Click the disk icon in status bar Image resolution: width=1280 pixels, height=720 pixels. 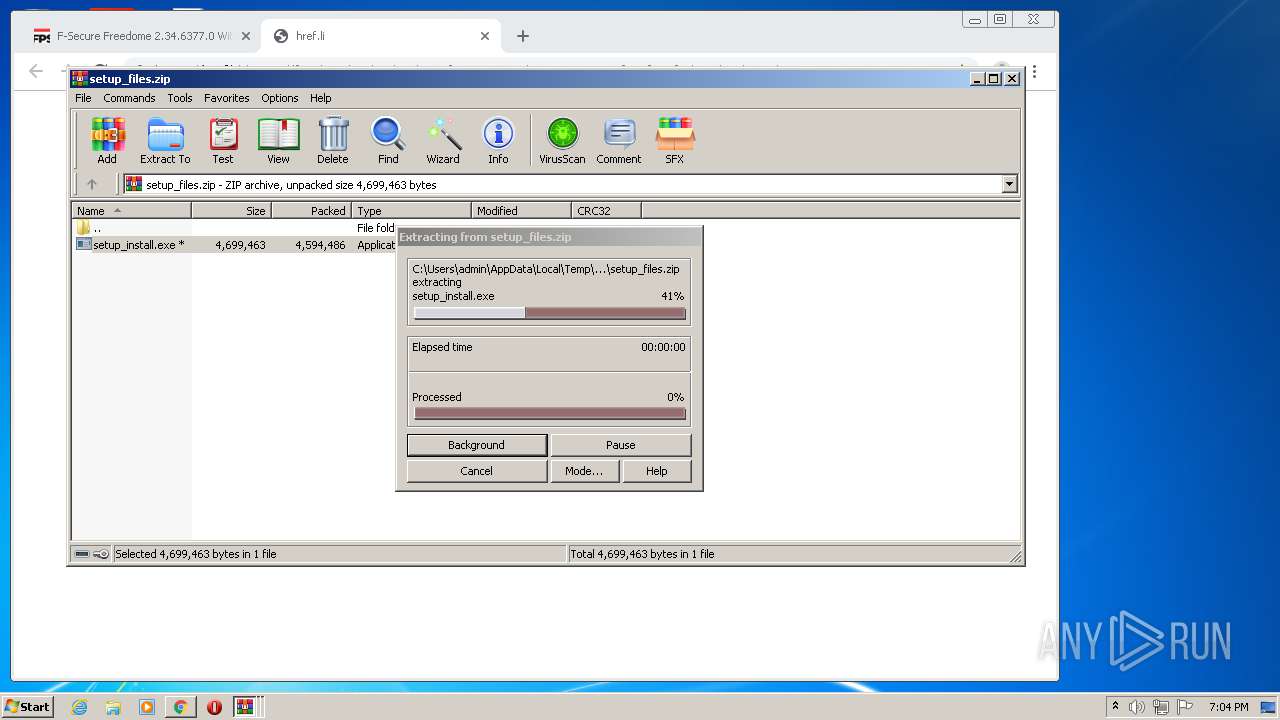(82, 554)
